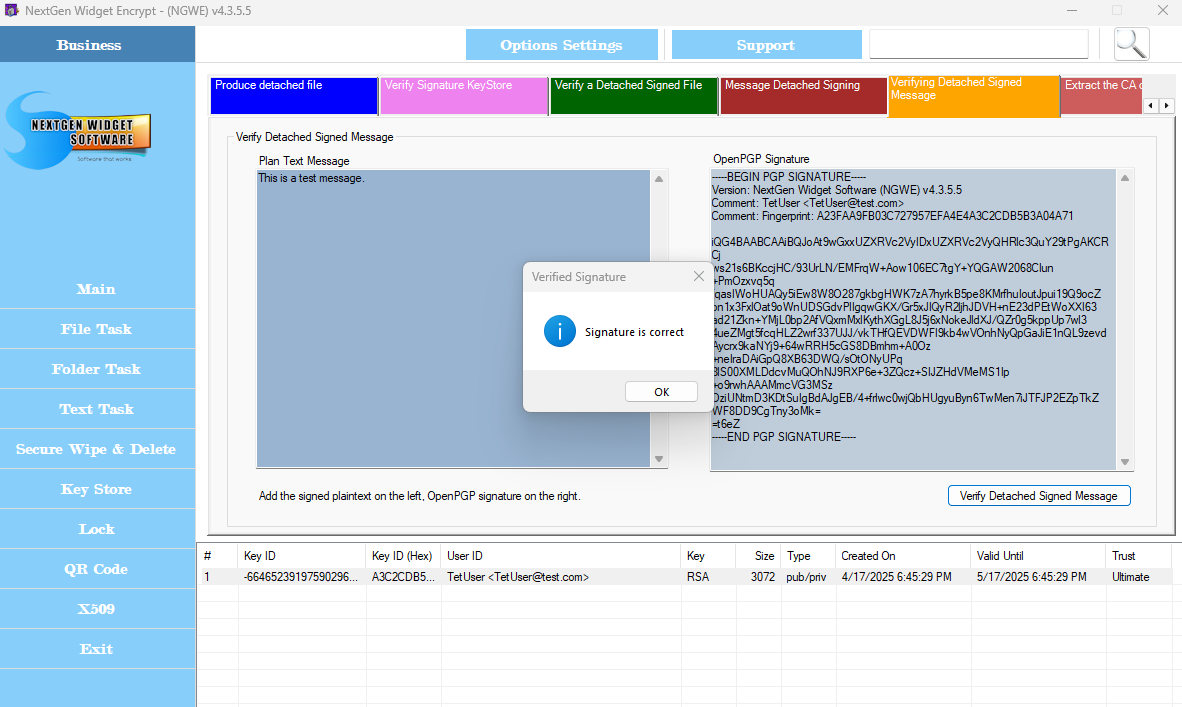This screenshot has width=1182, height=707.
Task: Click OpenPGP Signature scrollbar down arrow
Action: pos(1125,462)
